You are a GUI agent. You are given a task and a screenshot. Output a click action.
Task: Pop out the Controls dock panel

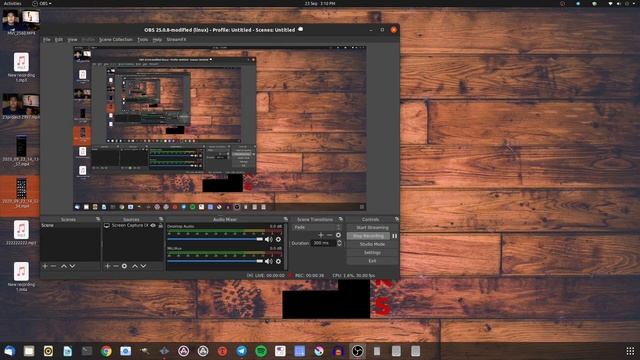(396, 219)
